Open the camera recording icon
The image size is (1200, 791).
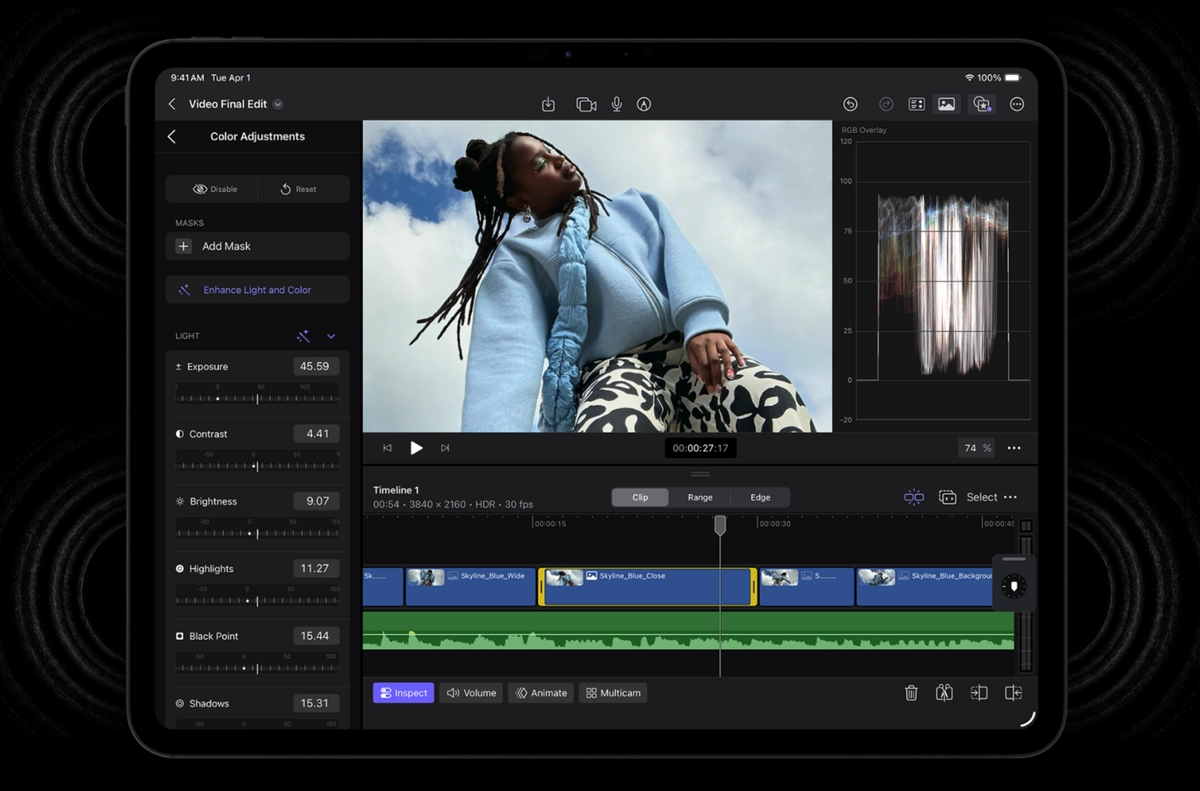[x=584, y=103]
